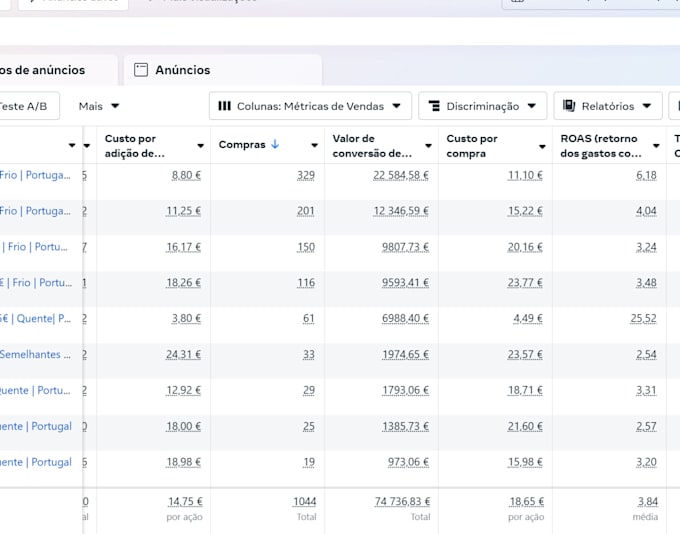Click the 24,31 € cost per addition

(x=183, y=355)
